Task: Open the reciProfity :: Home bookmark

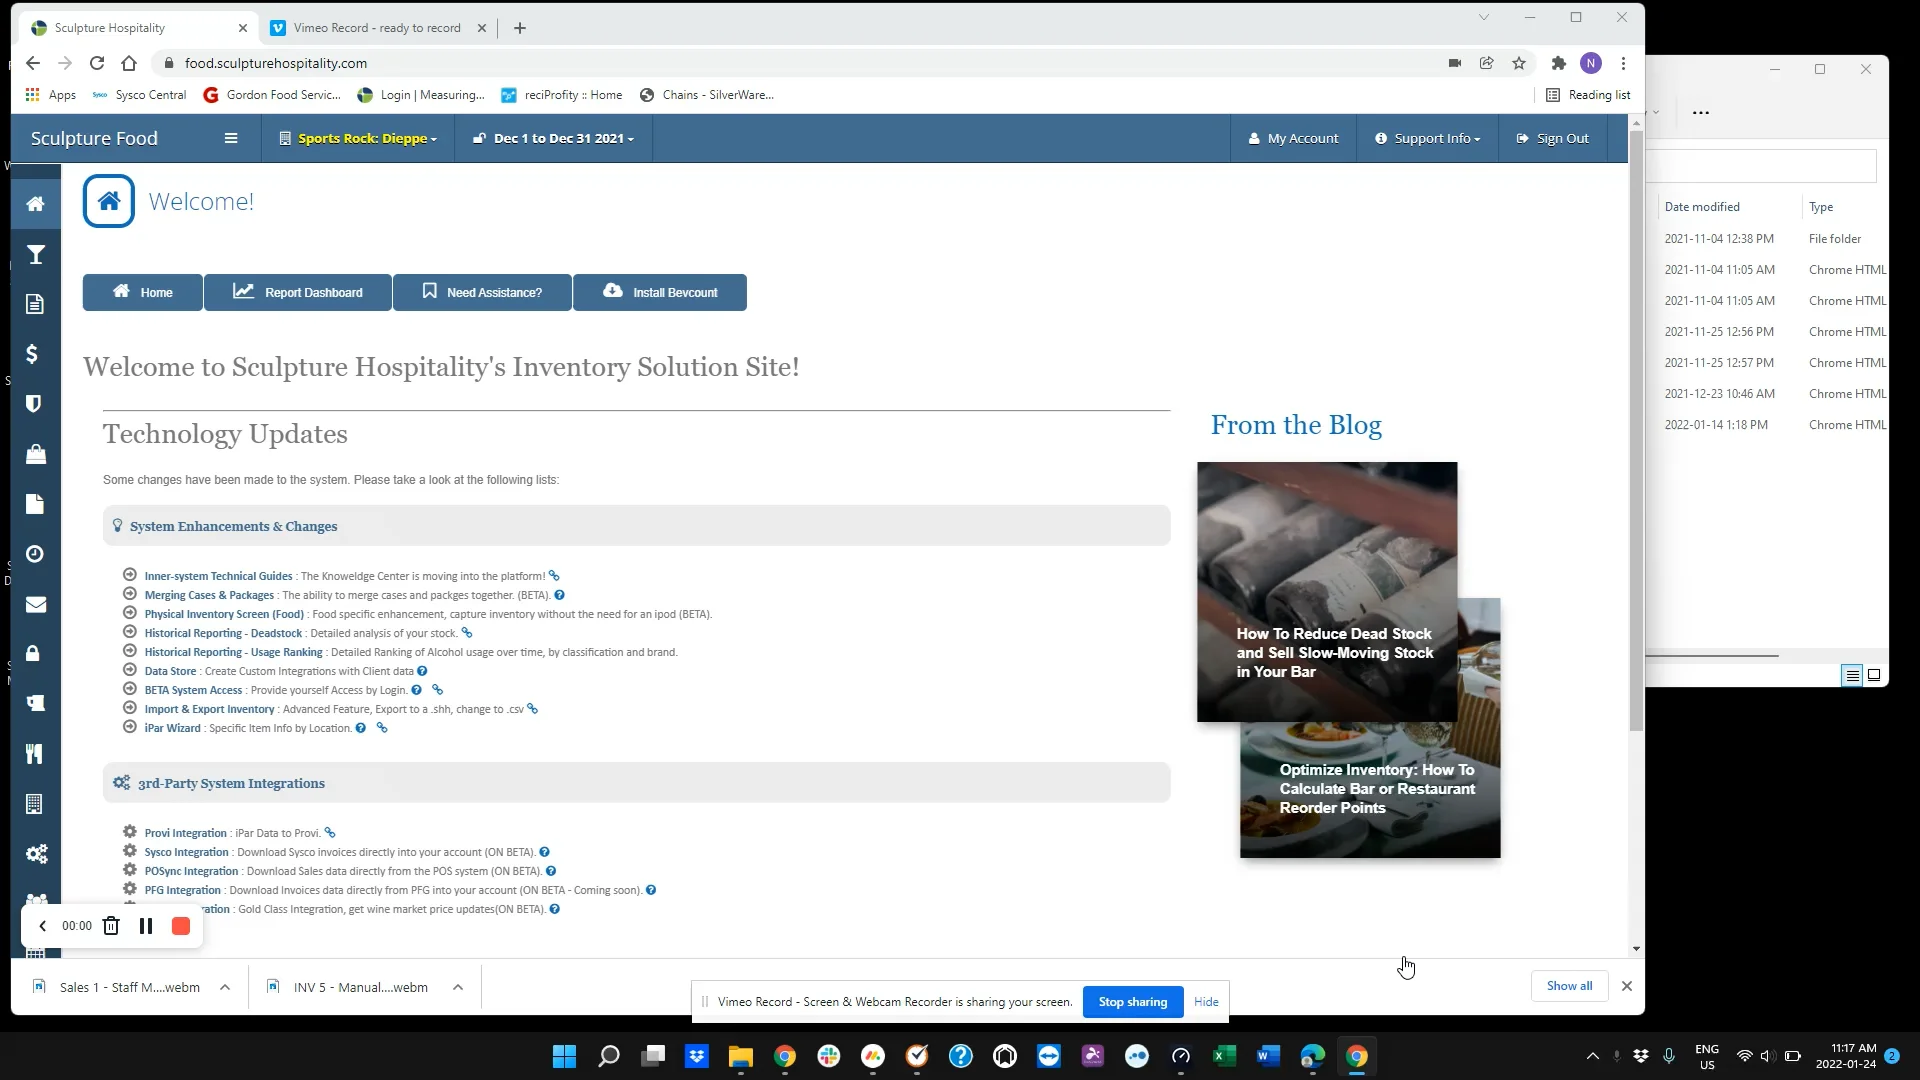Action: pyautogui.click(x=561, y=95)
